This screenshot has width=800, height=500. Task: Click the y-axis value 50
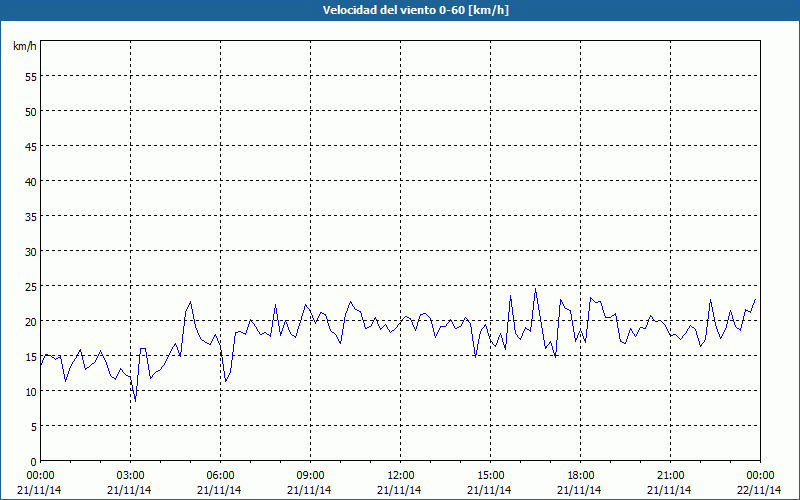pyautogui.click(x=31, y=111)
